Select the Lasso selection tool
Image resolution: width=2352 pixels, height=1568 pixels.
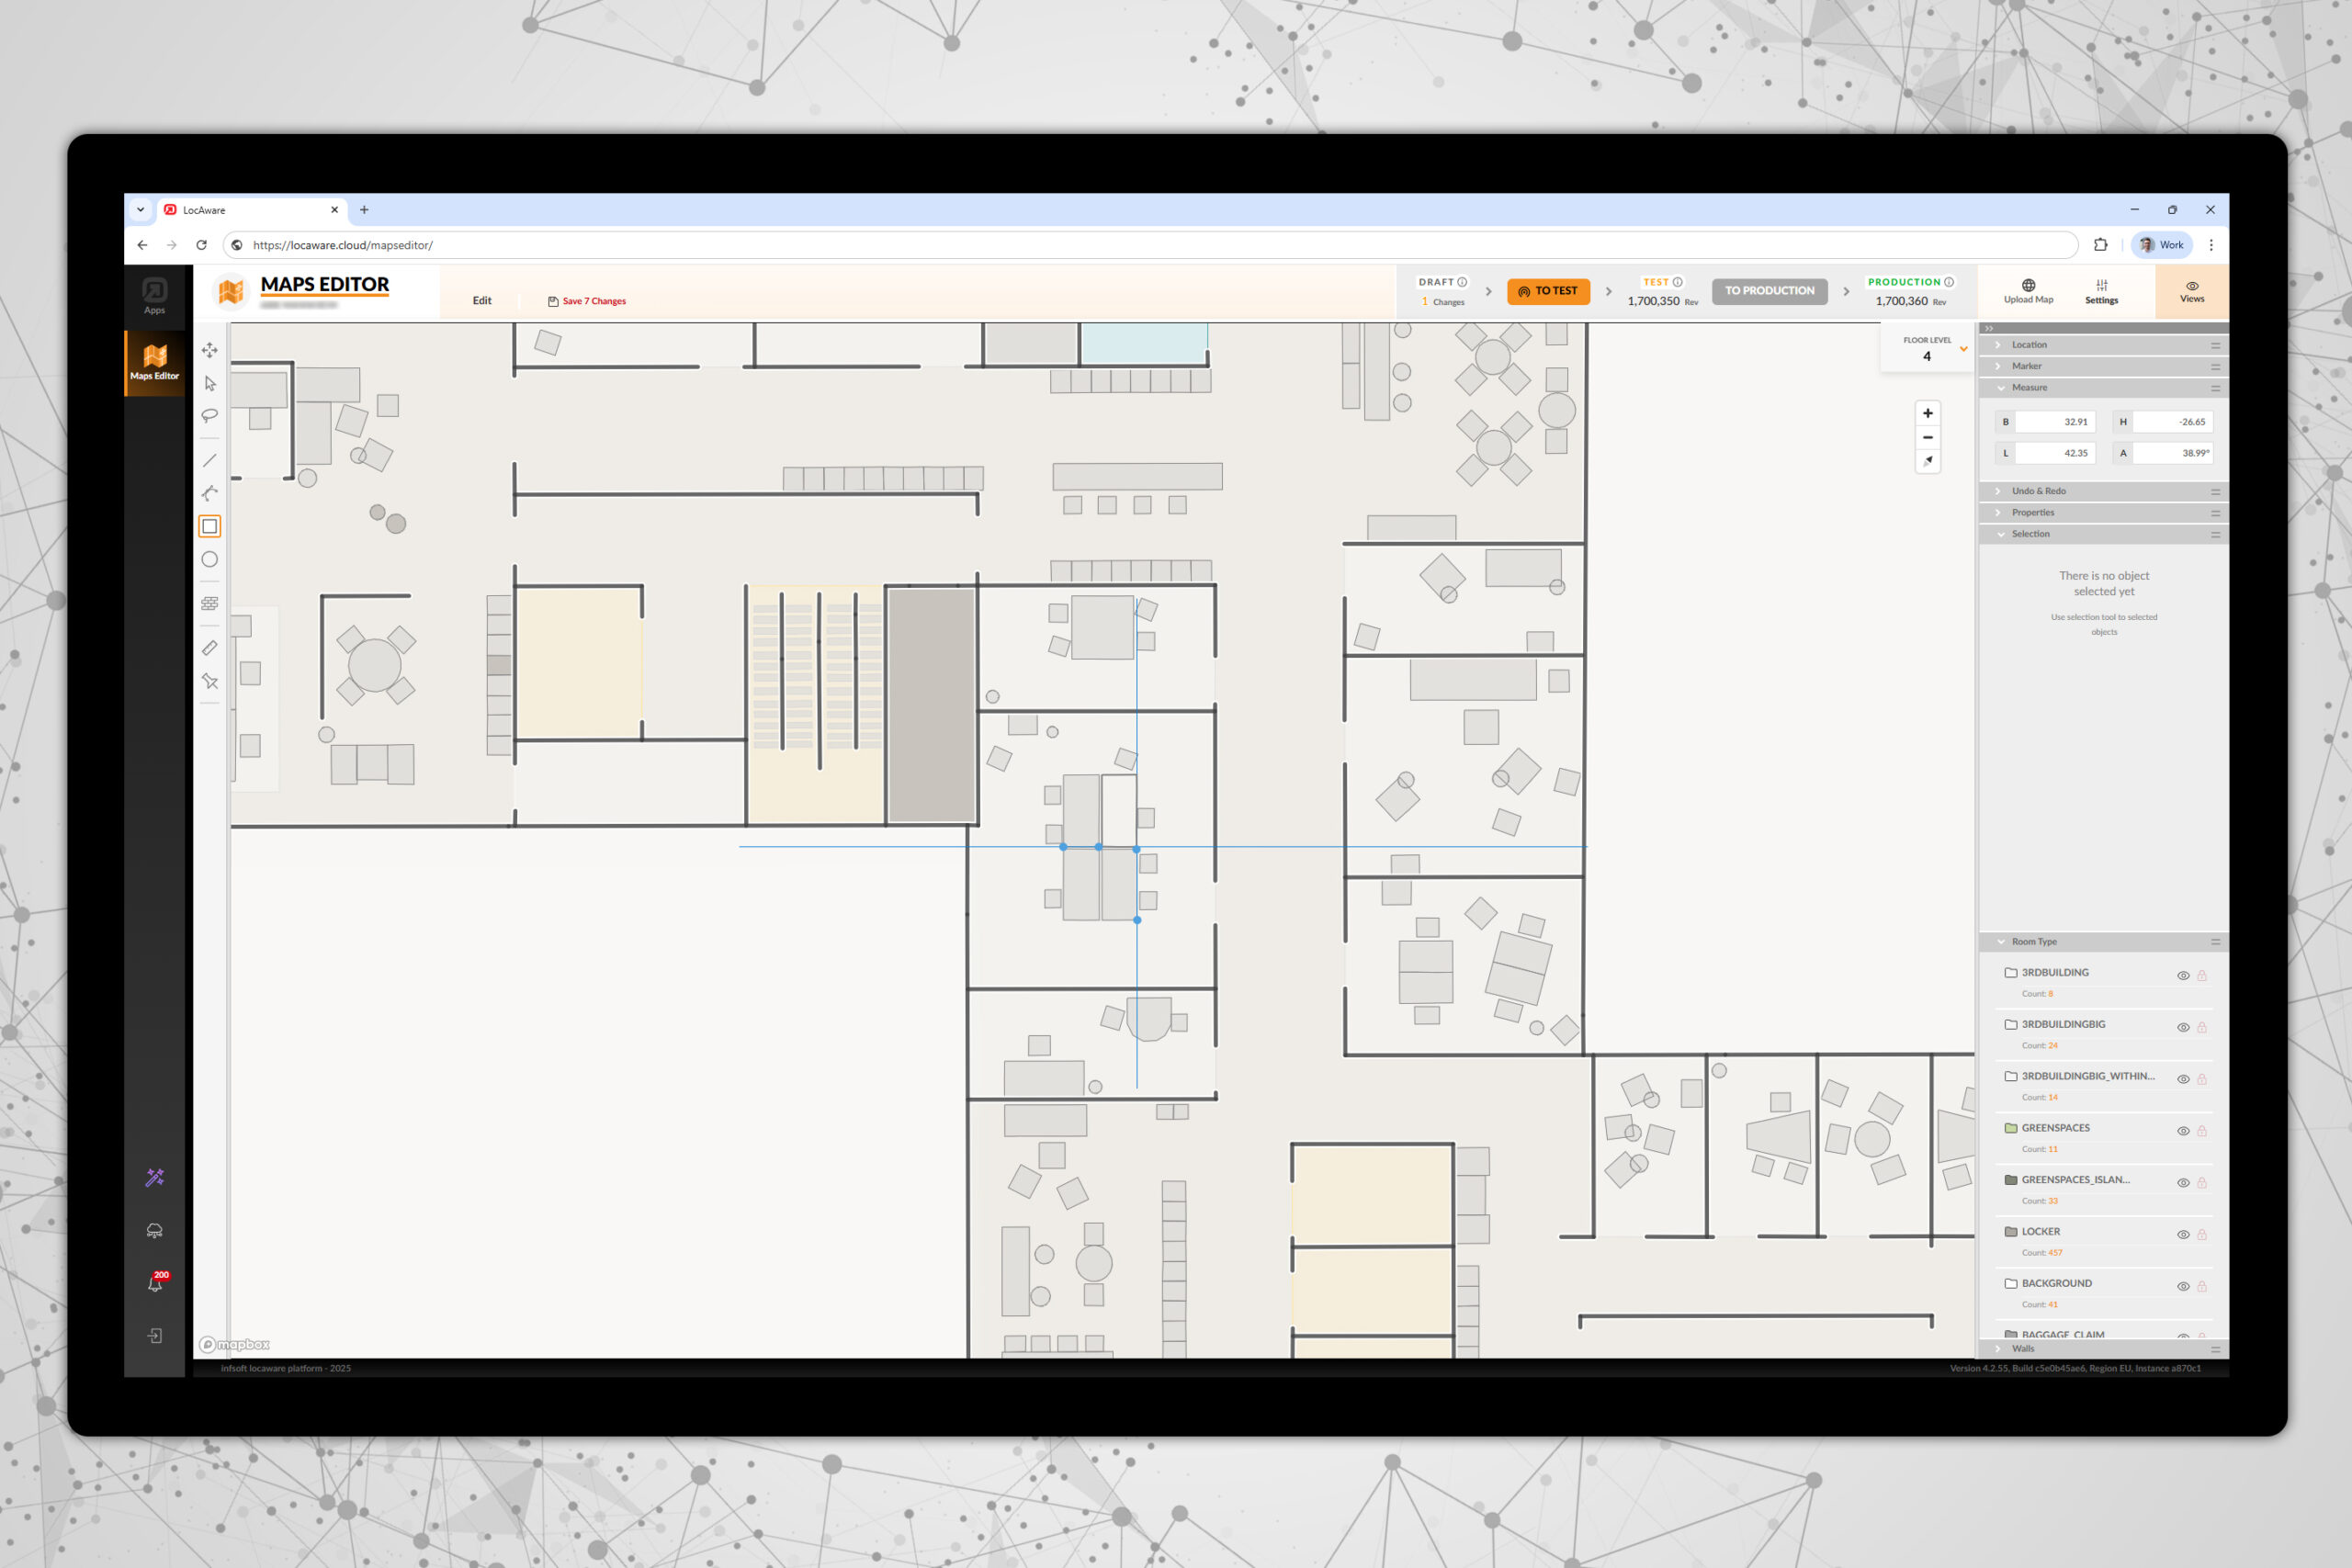coord(209,416)
